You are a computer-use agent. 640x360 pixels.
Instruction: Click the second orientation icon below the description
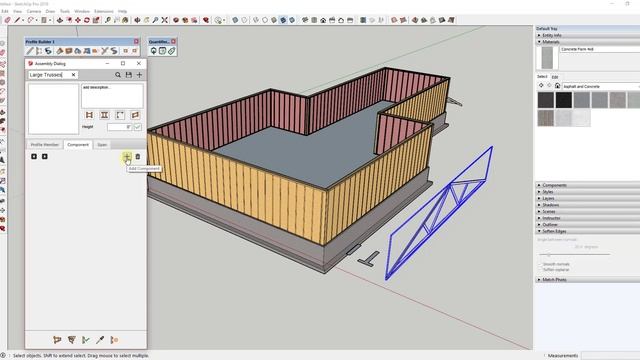(104, 115)
